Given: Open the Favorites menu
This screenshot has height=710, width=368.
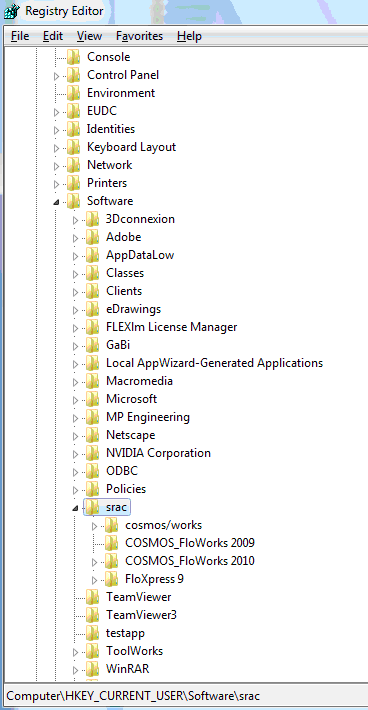Looking at the screenshot, I should pyautogui.click(x=139, y=36).
